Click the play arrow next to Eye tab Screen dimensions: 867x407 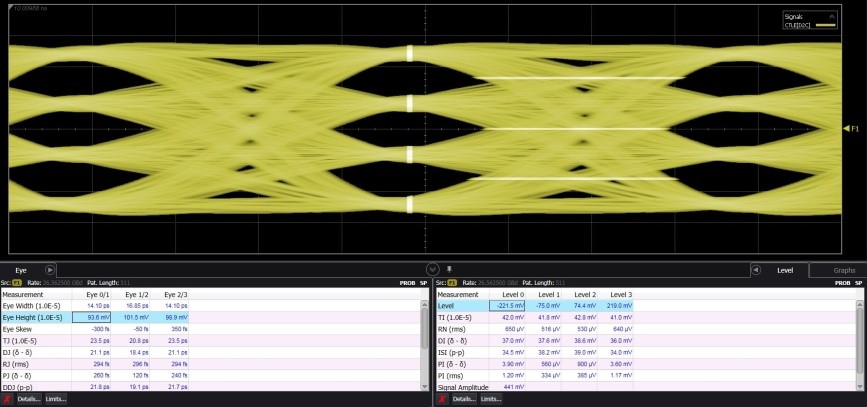[x=50, y=270]
